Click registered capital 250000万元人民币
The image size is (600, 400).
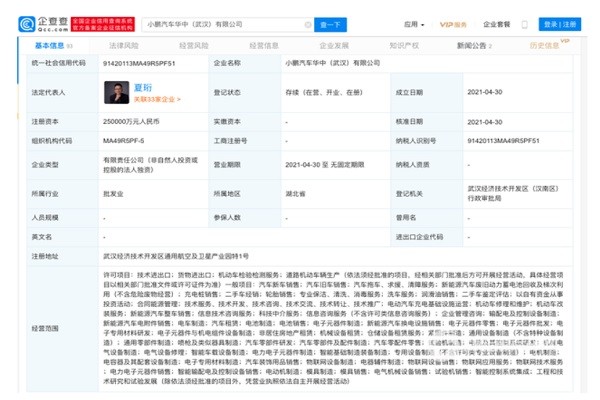coord(131,122)
